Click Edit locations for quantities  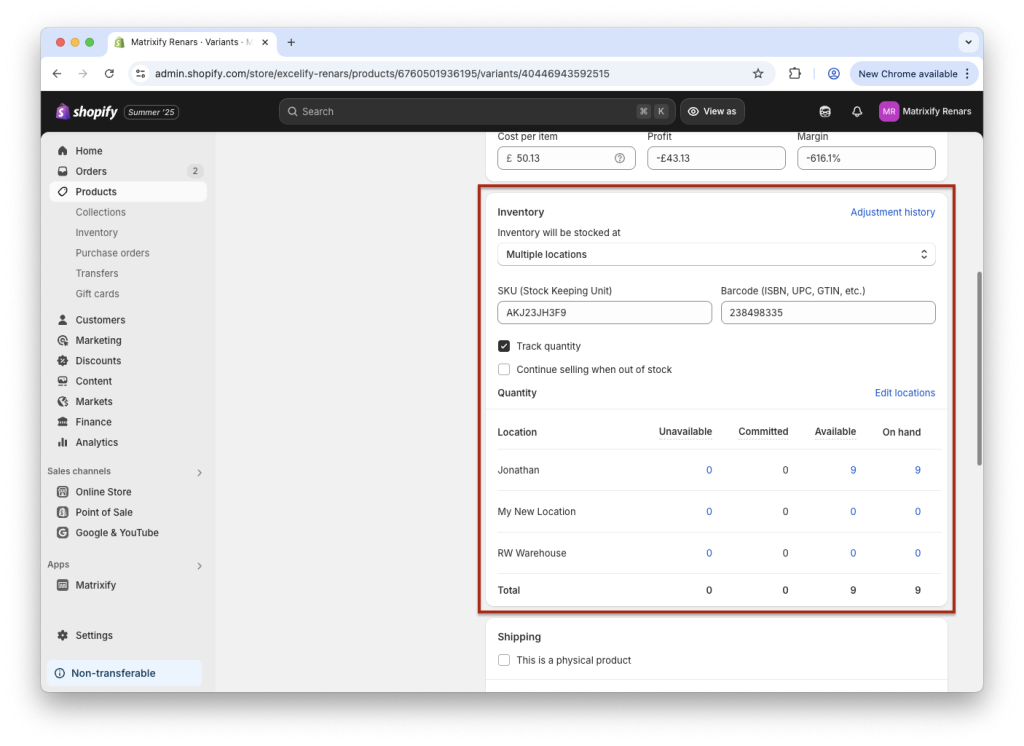click(904, 392)
